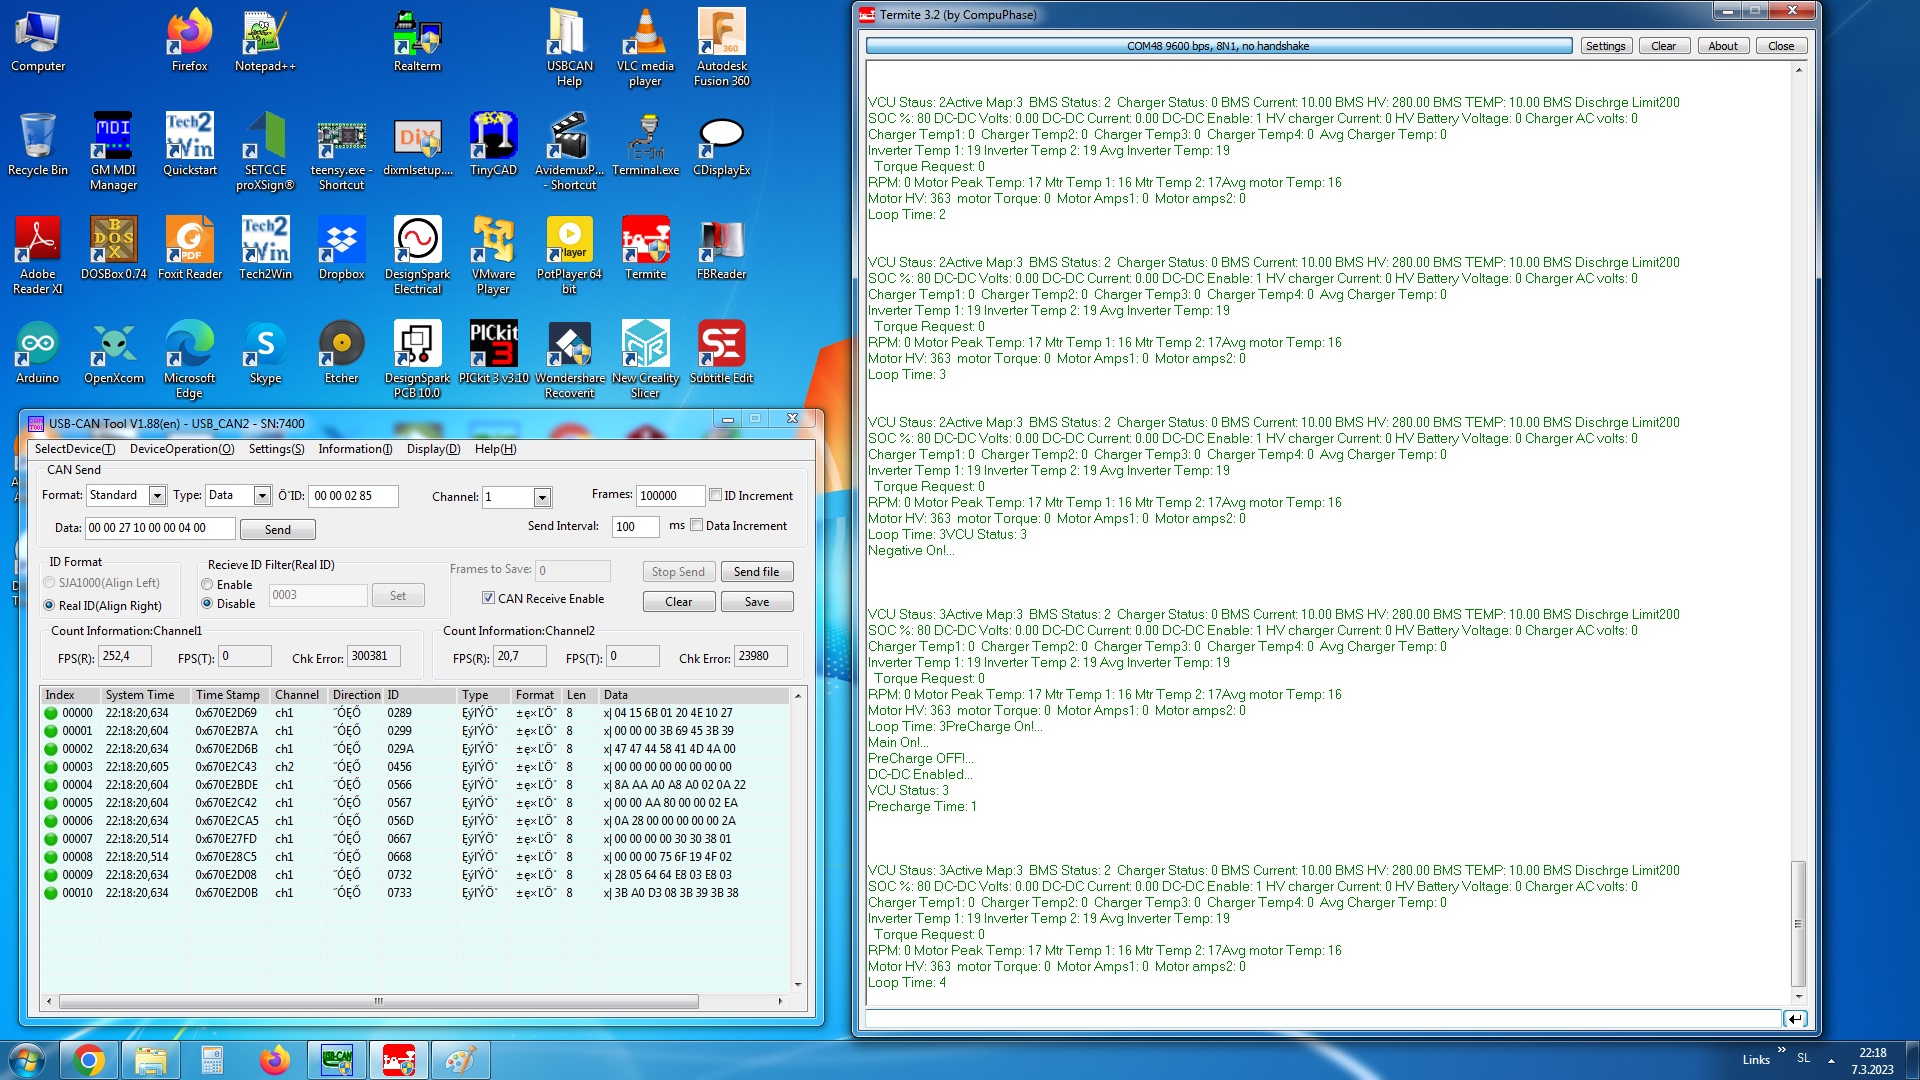Select the Enable filter radio button
Screen dimensions: 1920x1080
click(207, 585)
